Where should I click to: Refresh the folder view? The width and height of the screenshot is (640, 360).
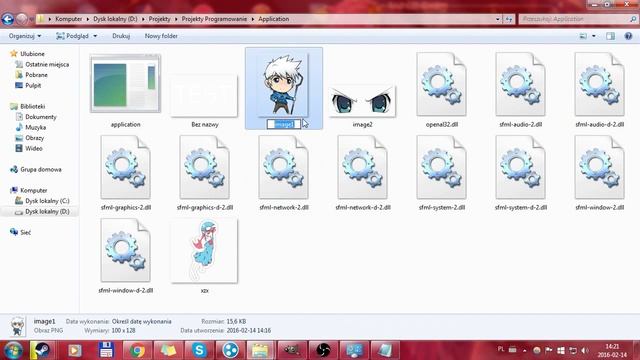(x=509, y=19)
